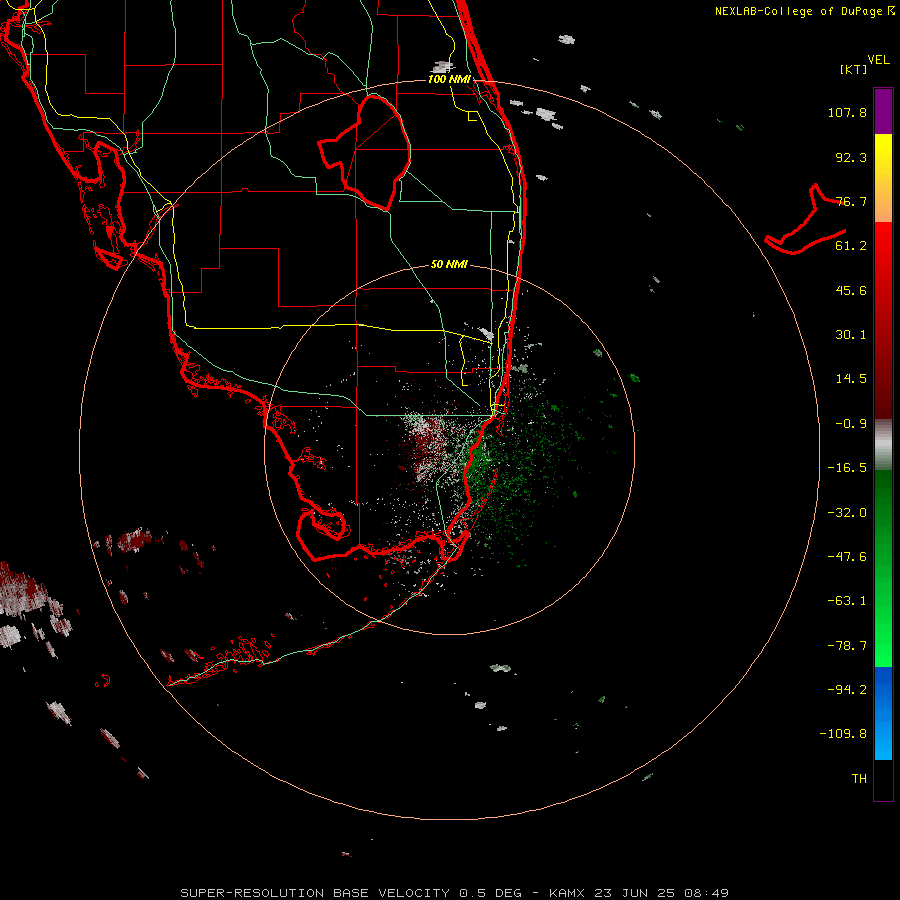This screenshot has width=900, height=900.
Task: Click the 45.6 velocity scale label
Action: point(851,290)
